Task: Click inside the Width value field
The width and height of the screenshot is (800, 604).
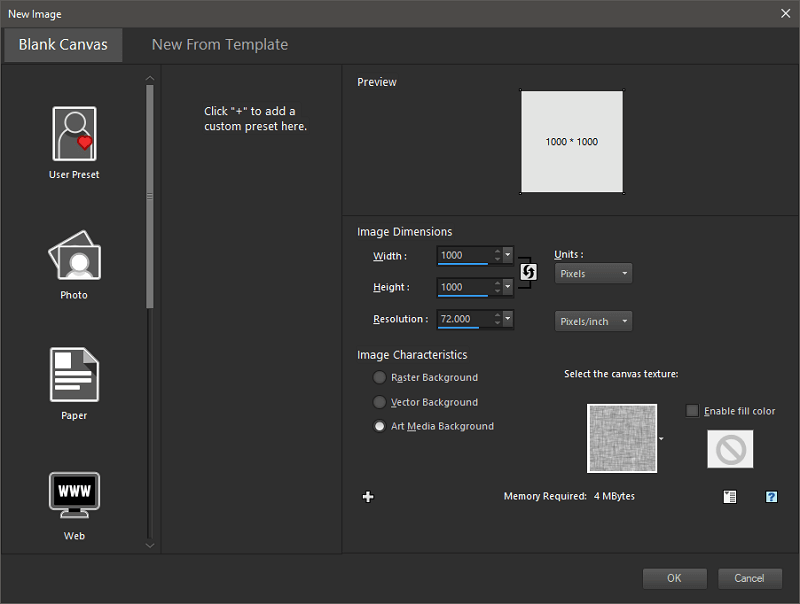Action: tap(464, 255)
